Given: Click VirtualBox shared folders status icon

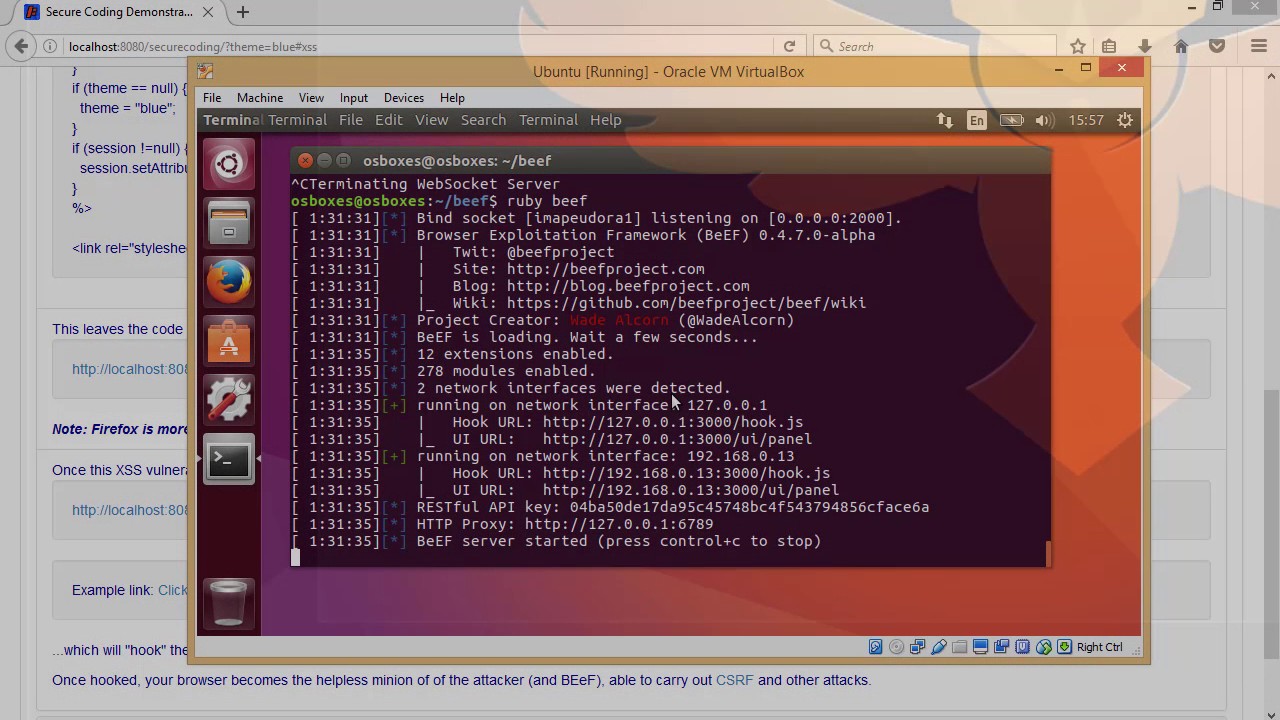Looking at the screenshot, I should (959, 647).
